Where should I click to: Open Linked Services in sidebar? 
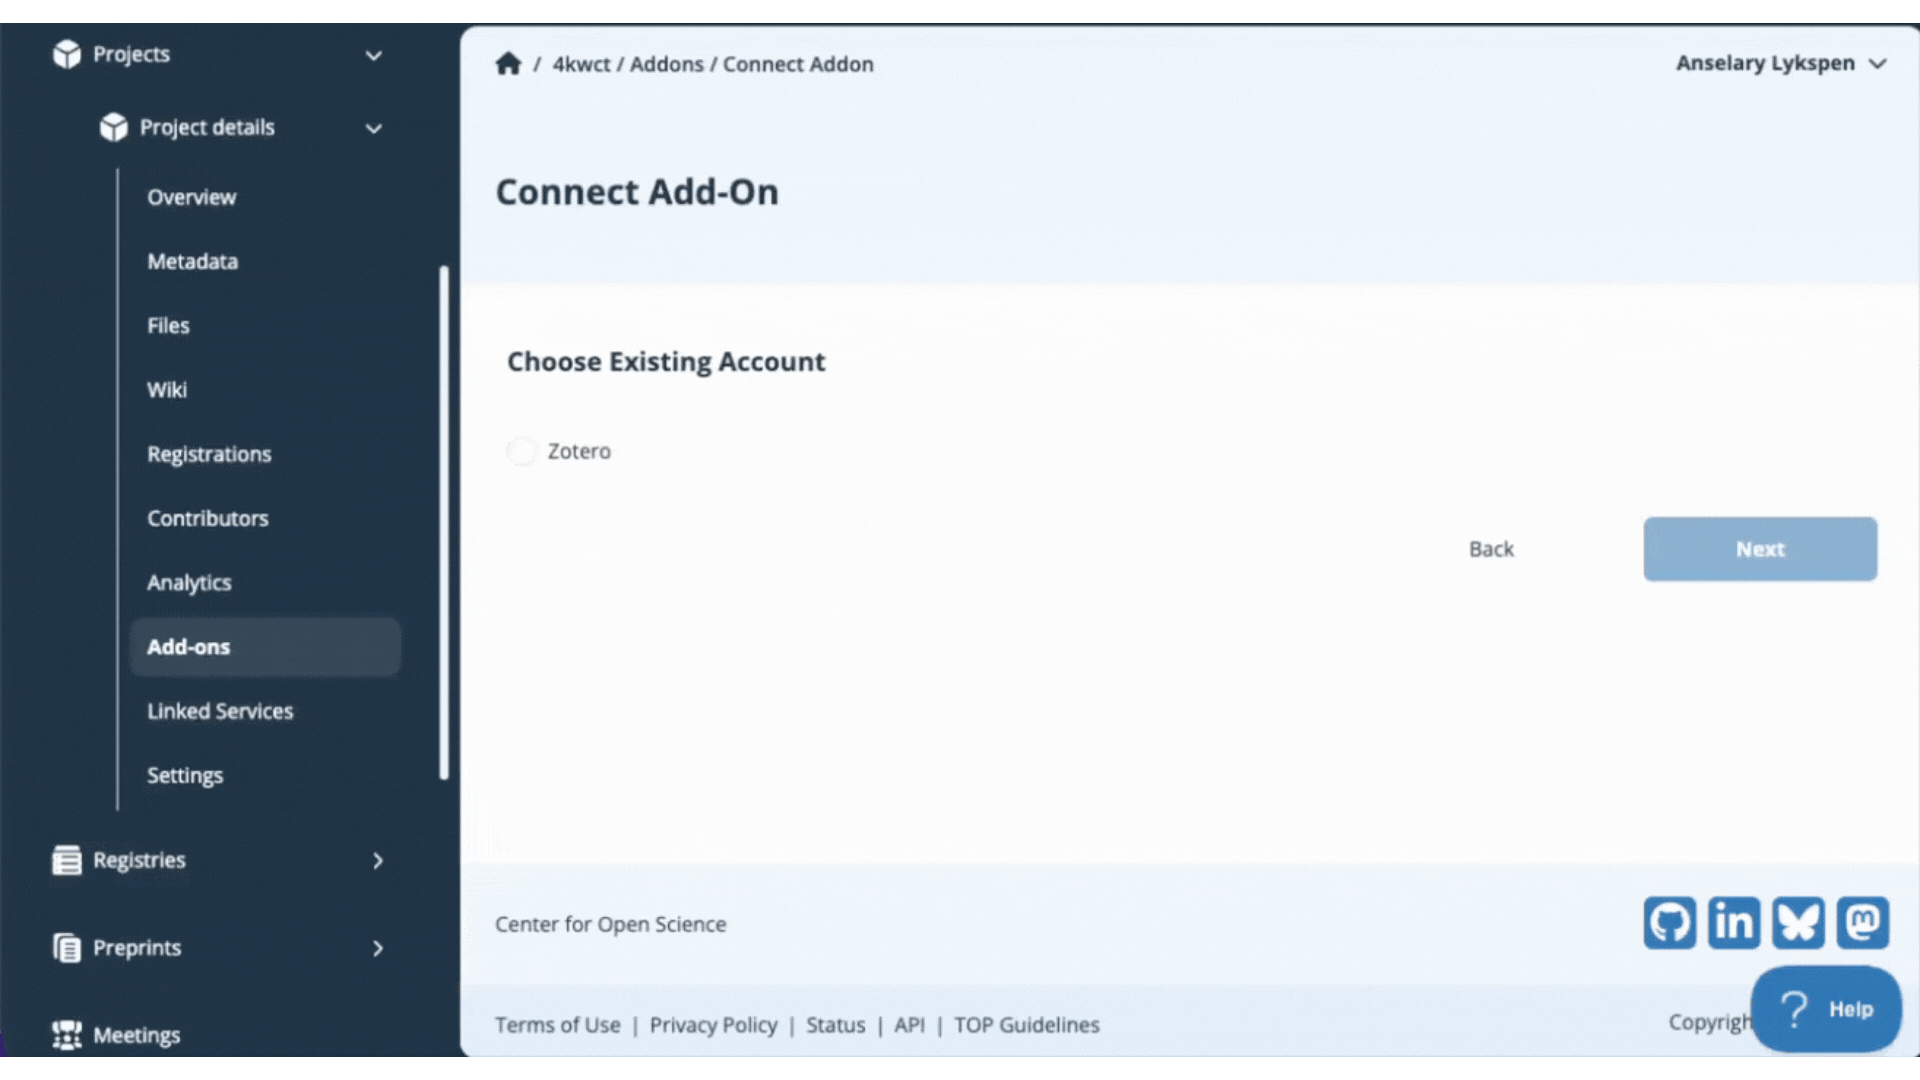point(220,711)
